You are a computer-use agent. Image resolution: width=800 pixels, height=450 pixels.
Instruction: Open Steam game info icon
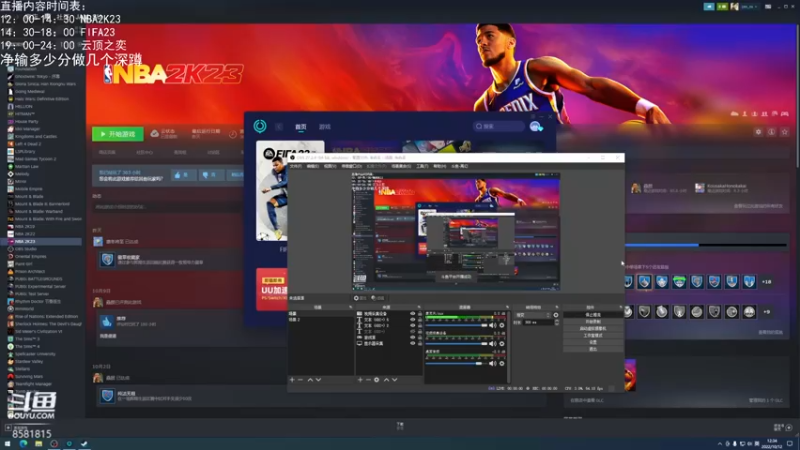click(x=771, y=132)
